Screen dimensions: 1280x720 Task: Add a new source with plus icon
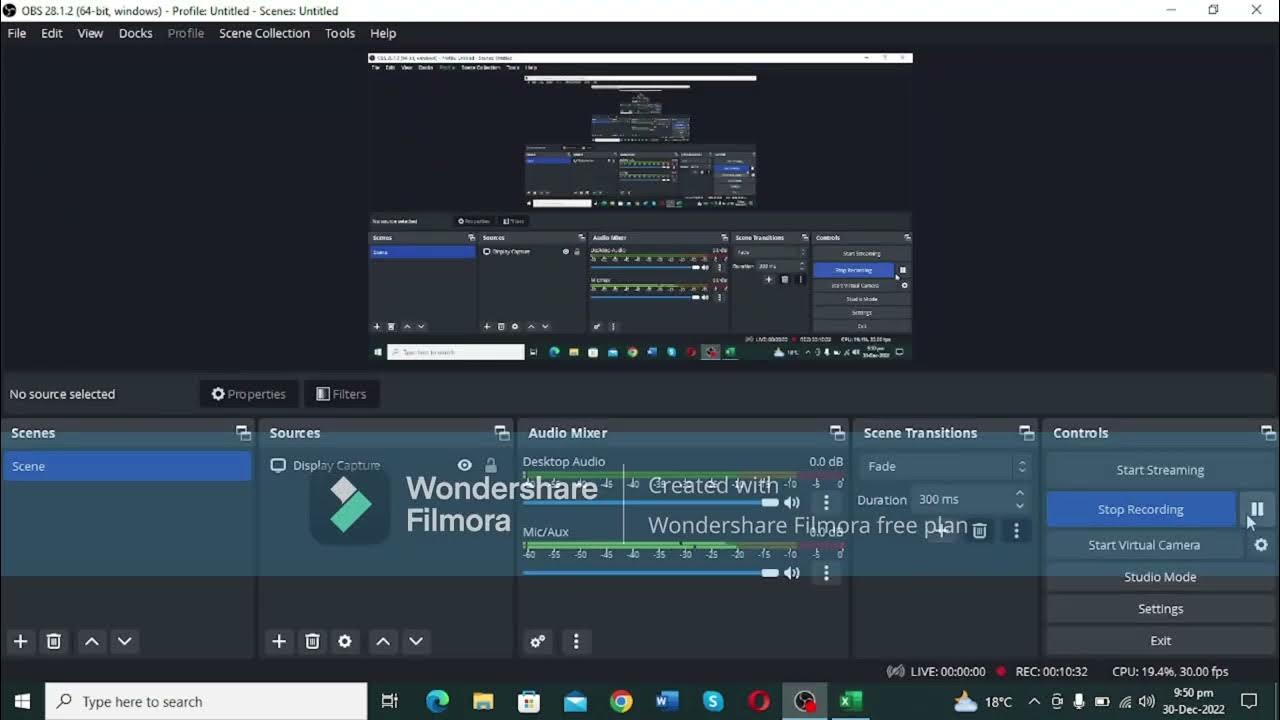tap(279, 641)
